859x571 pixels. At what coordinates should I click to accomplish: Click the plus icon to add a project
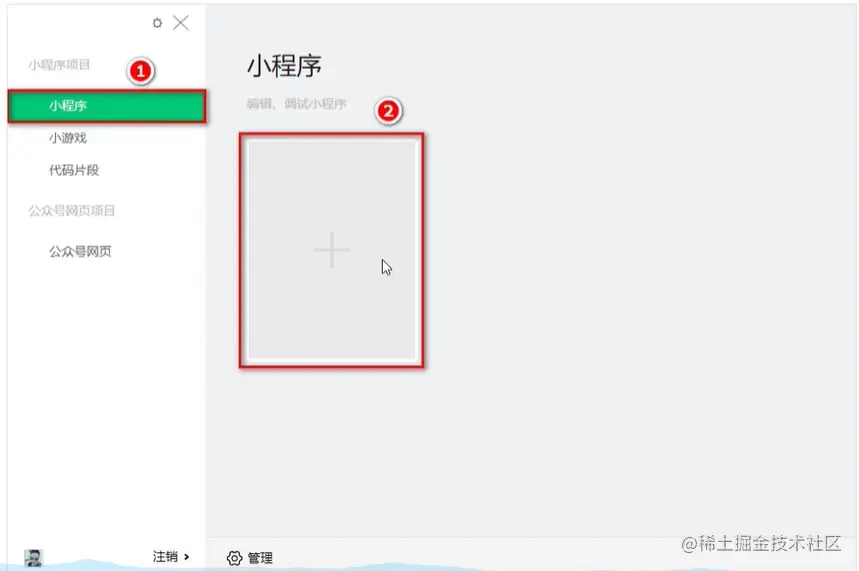(x=331, y=250)
